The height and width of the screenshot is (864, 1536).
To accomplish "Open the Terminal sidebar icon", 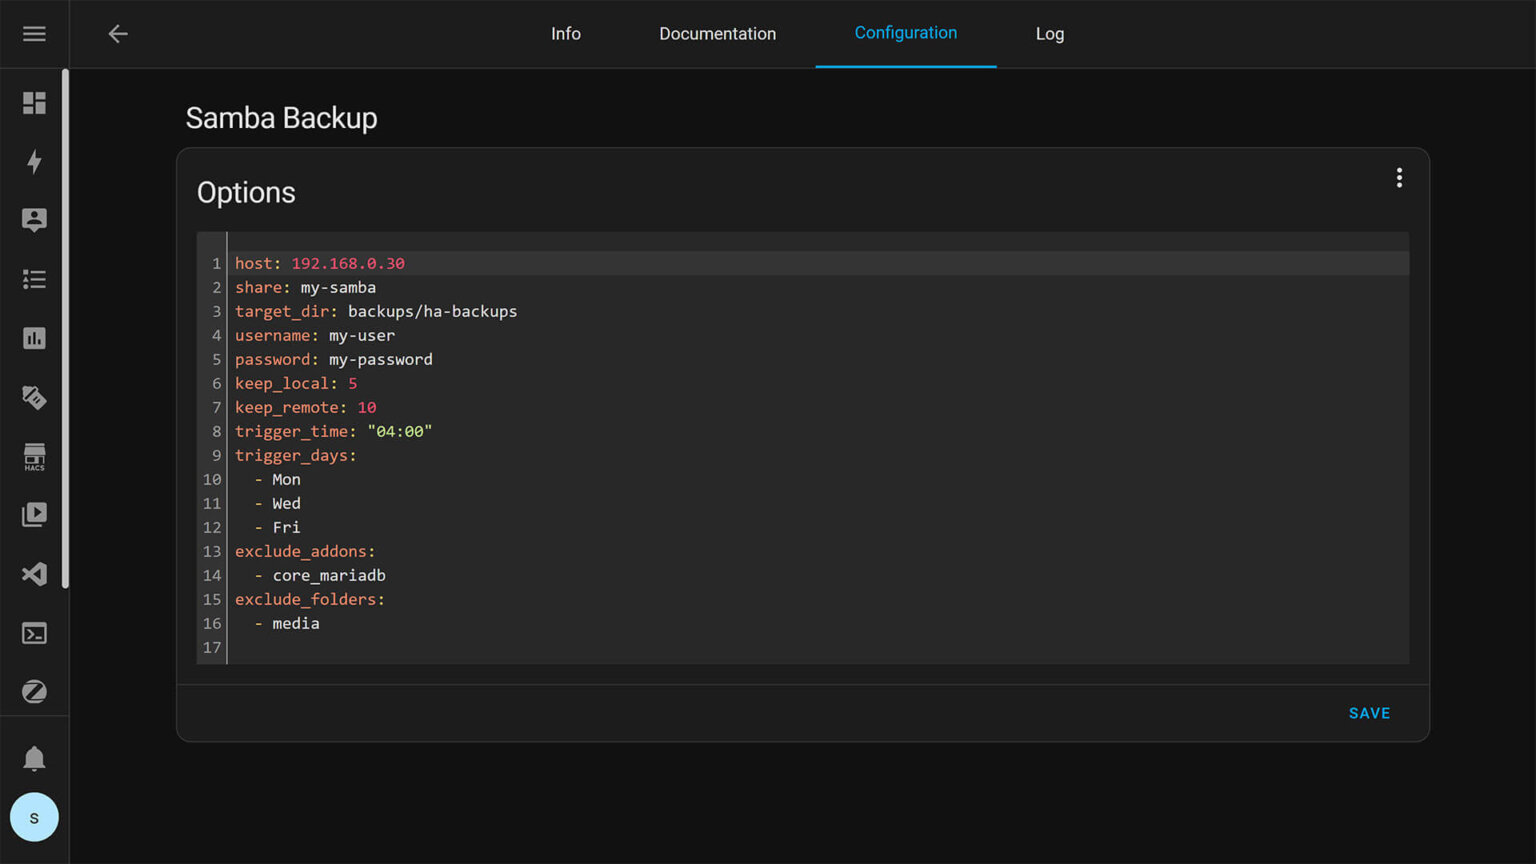I will pyautogui.click(x=34, y=633).
